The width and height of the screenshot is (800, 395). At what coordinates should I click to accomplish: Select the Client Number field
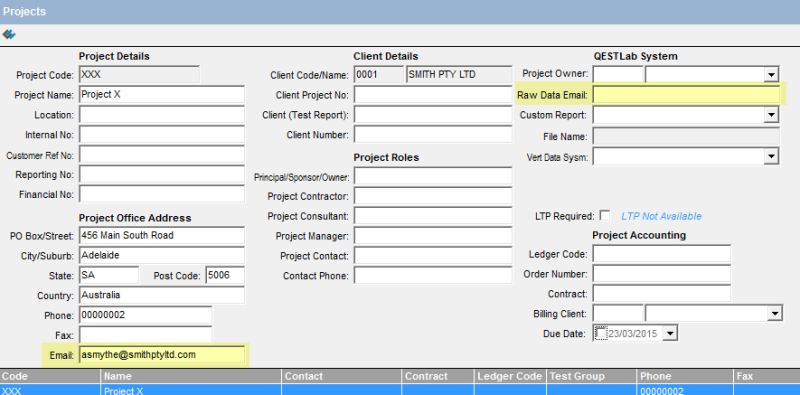pos(433,135)
